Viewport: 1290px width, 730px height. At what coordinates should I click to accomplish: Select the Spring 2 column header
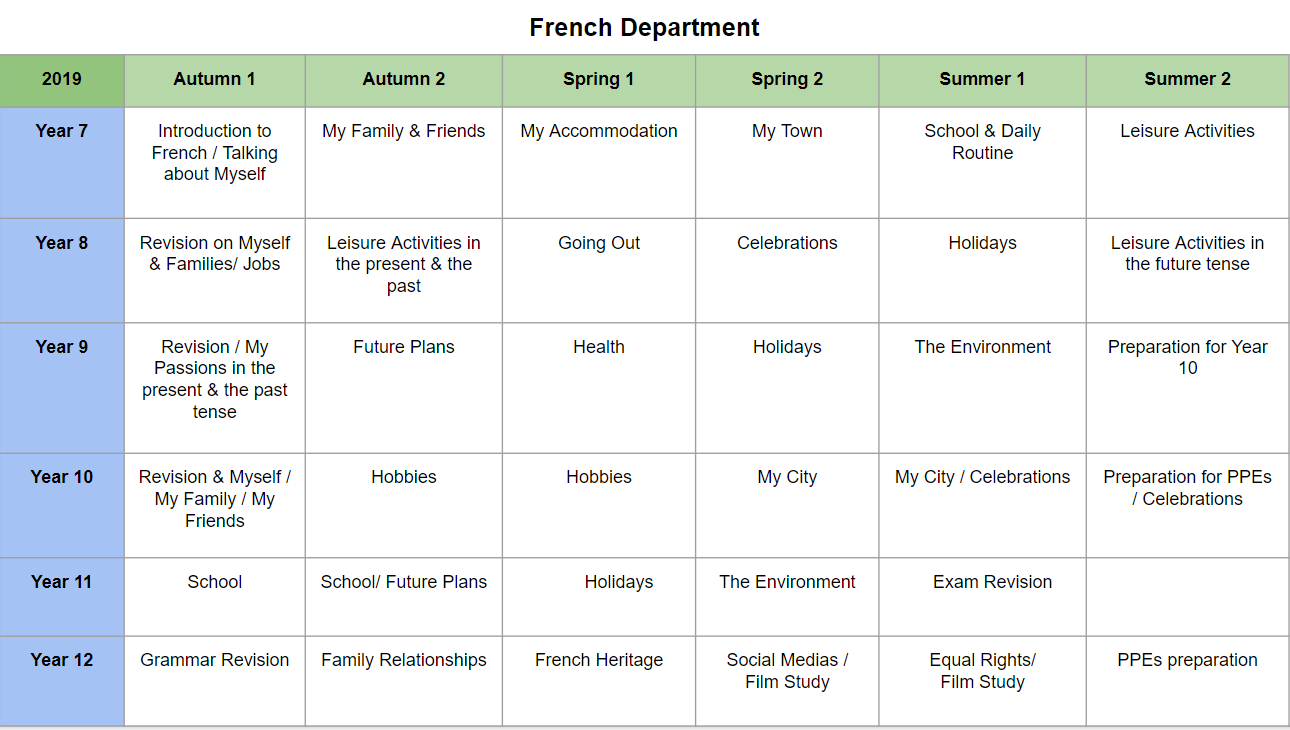click(x=787, y=80)
